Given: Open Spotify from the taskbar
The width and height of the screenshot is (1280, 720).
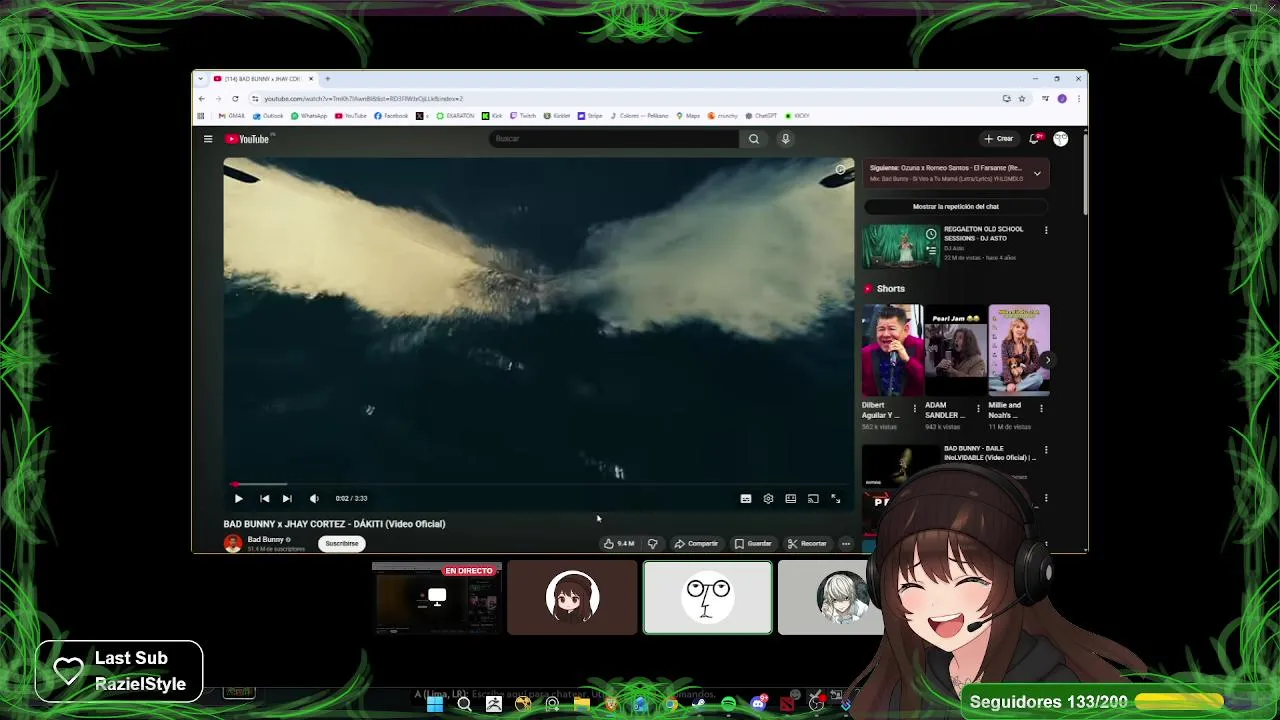Looking at the screenshot, I should click(728, 704).
